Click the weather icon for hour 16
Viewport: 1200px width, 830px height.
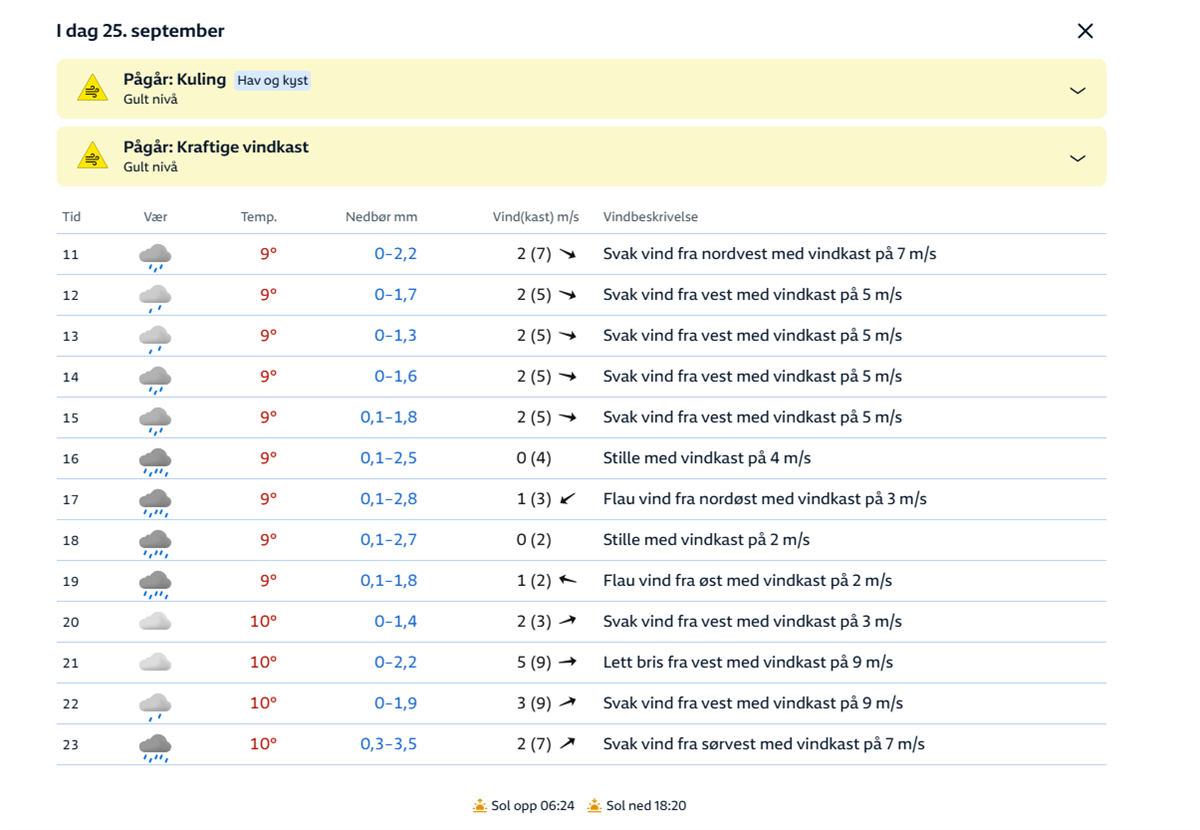155,460
